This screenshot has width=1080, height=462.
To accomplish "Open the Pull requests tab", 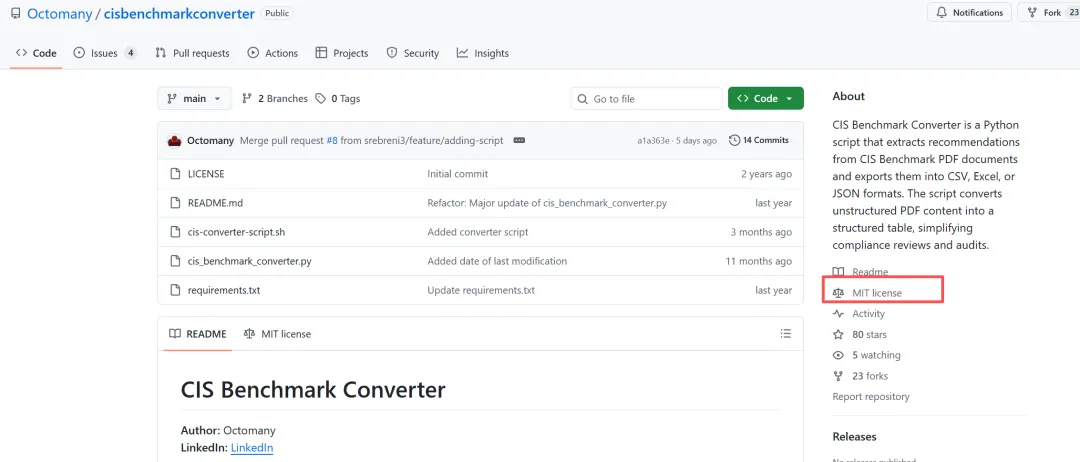I will 192,53.
